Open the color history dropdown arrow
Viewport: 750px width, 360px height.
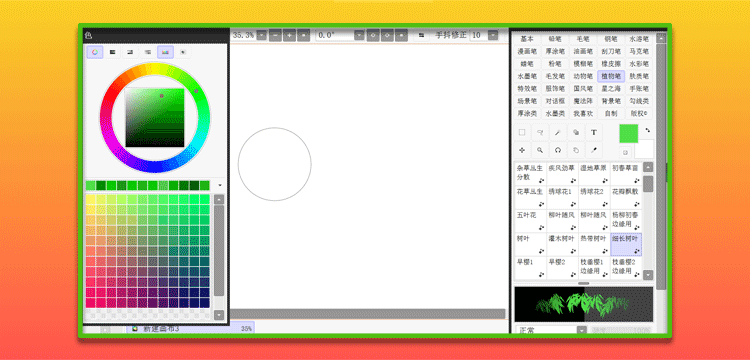tap(220, 185)
